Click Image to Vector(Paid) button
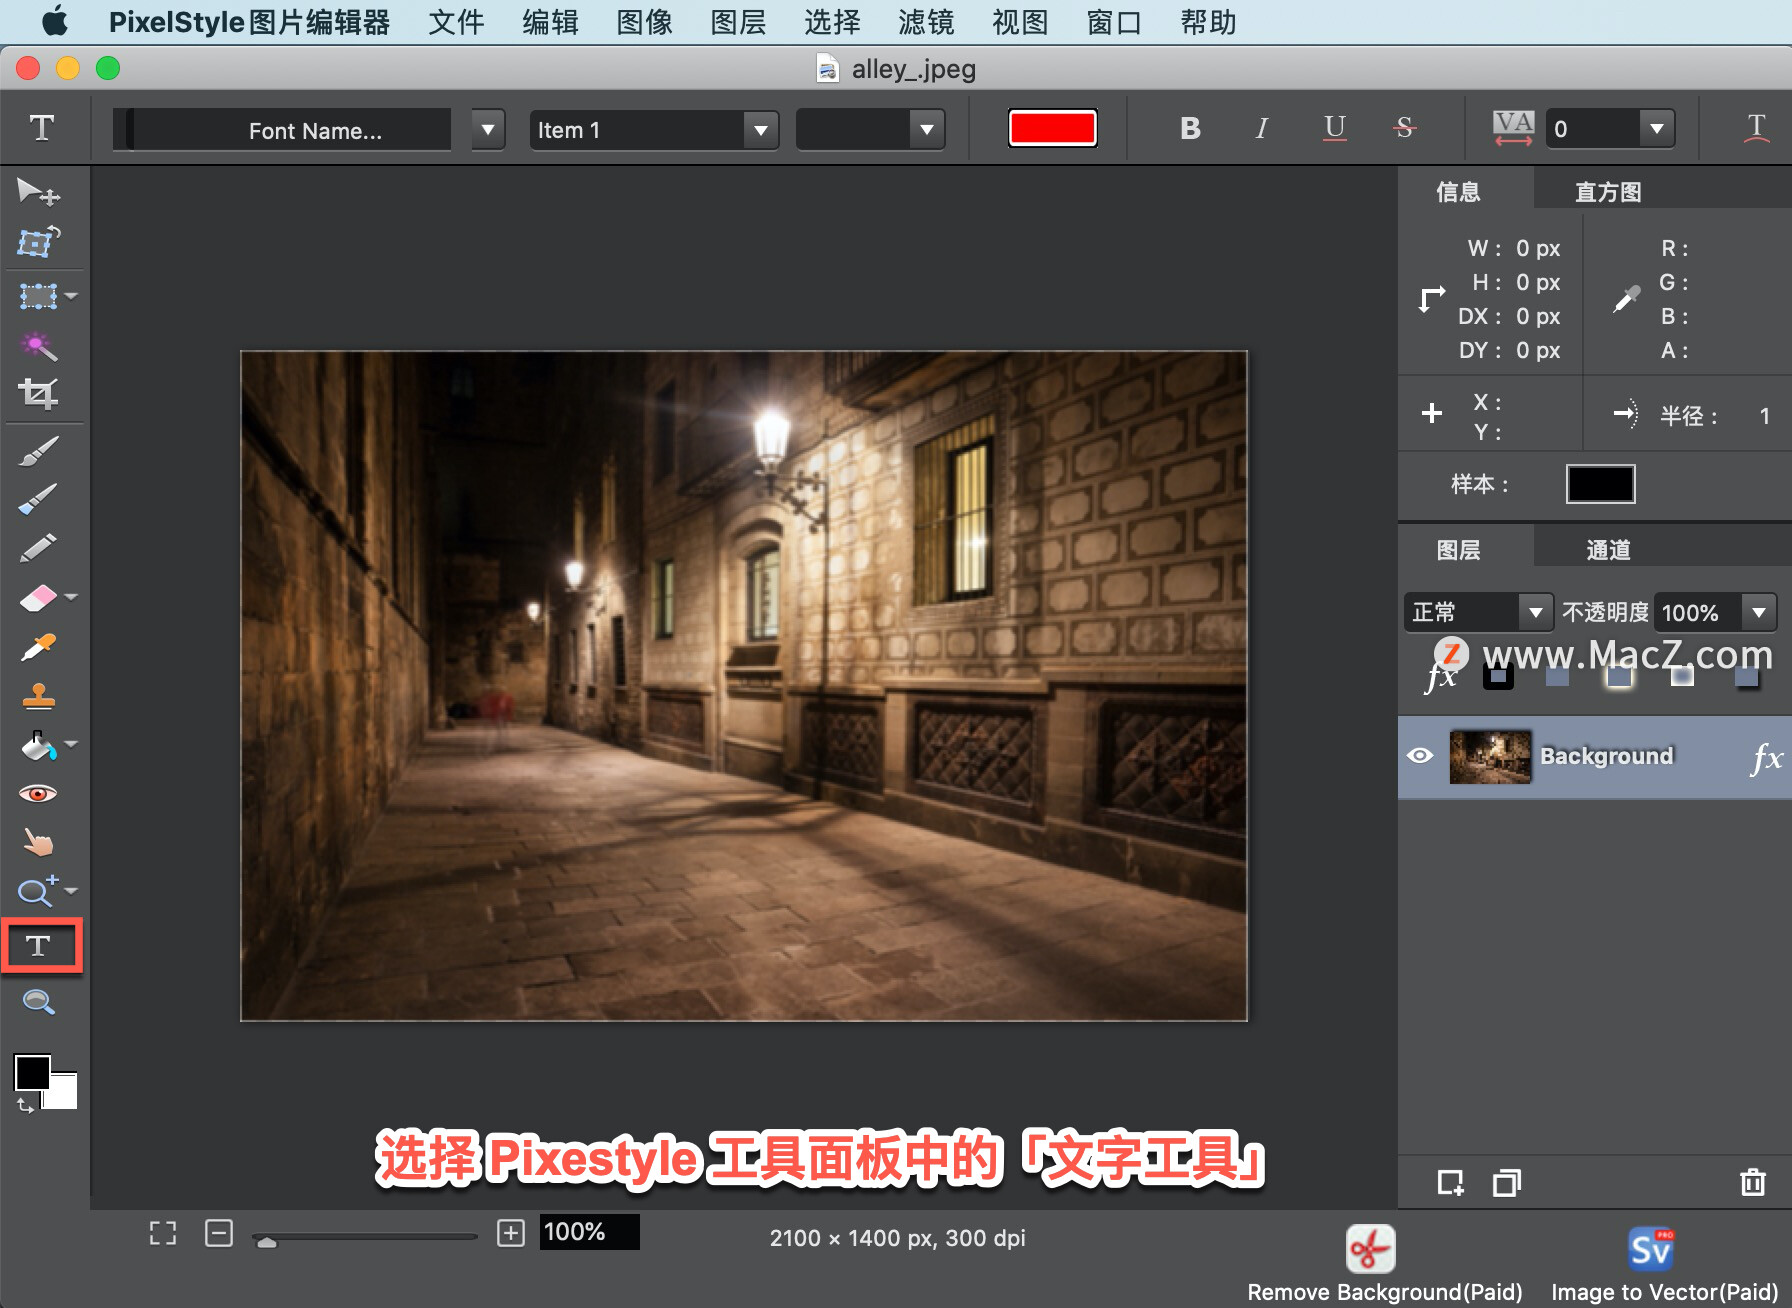This screenshot has width=1792, height=1308. point(1650,1248)
